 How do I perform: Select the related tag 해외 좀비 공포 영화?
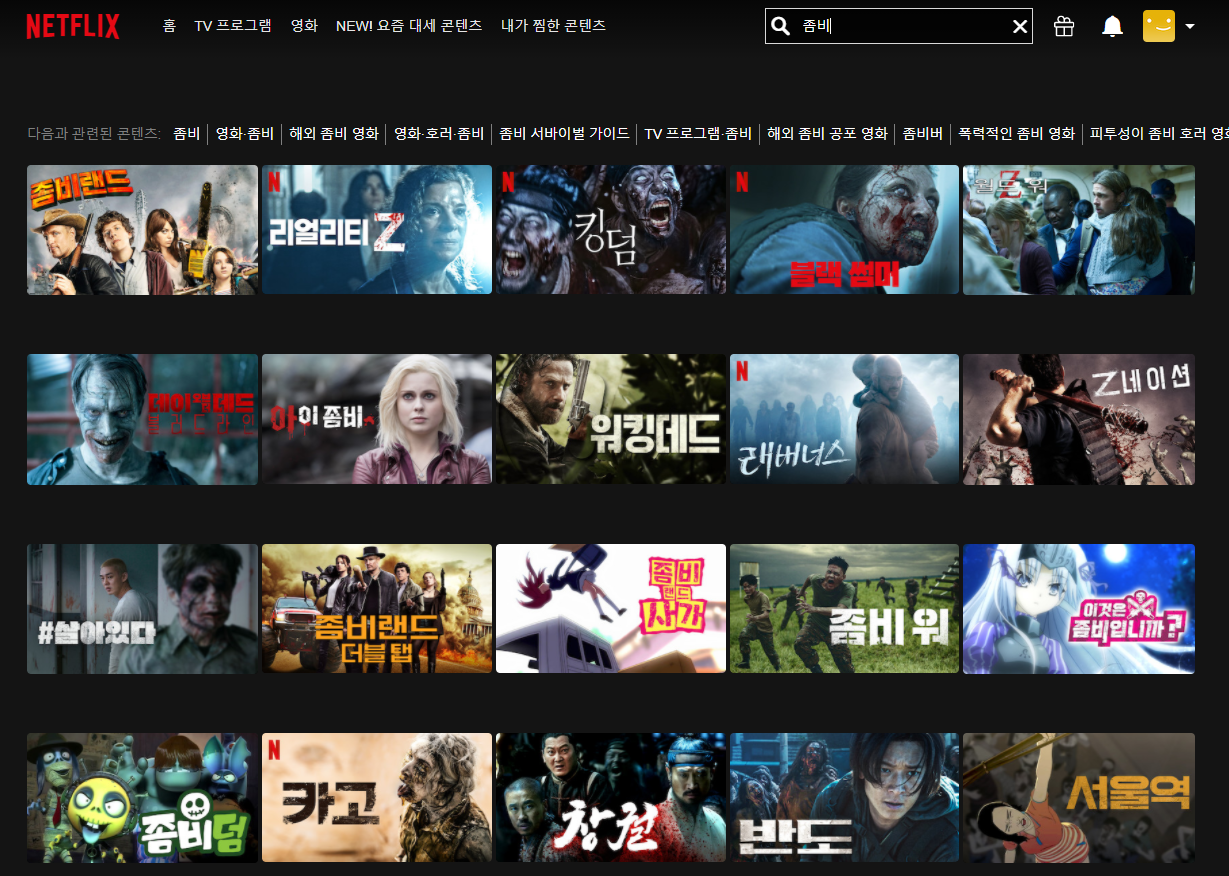point(827,133)
